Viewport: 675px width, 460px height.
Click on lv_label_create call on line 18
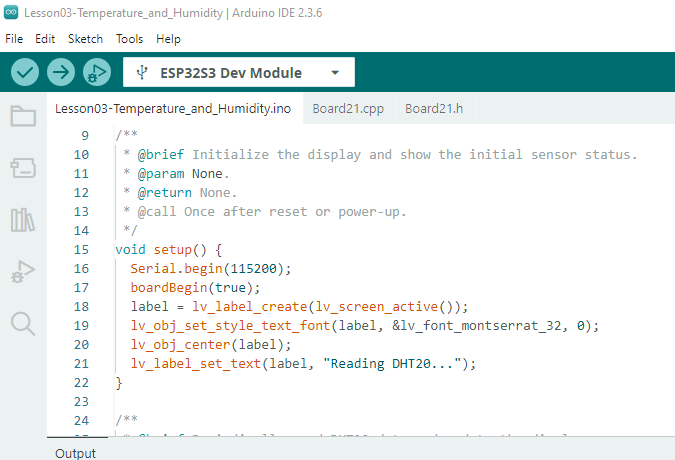pos(249,306)
